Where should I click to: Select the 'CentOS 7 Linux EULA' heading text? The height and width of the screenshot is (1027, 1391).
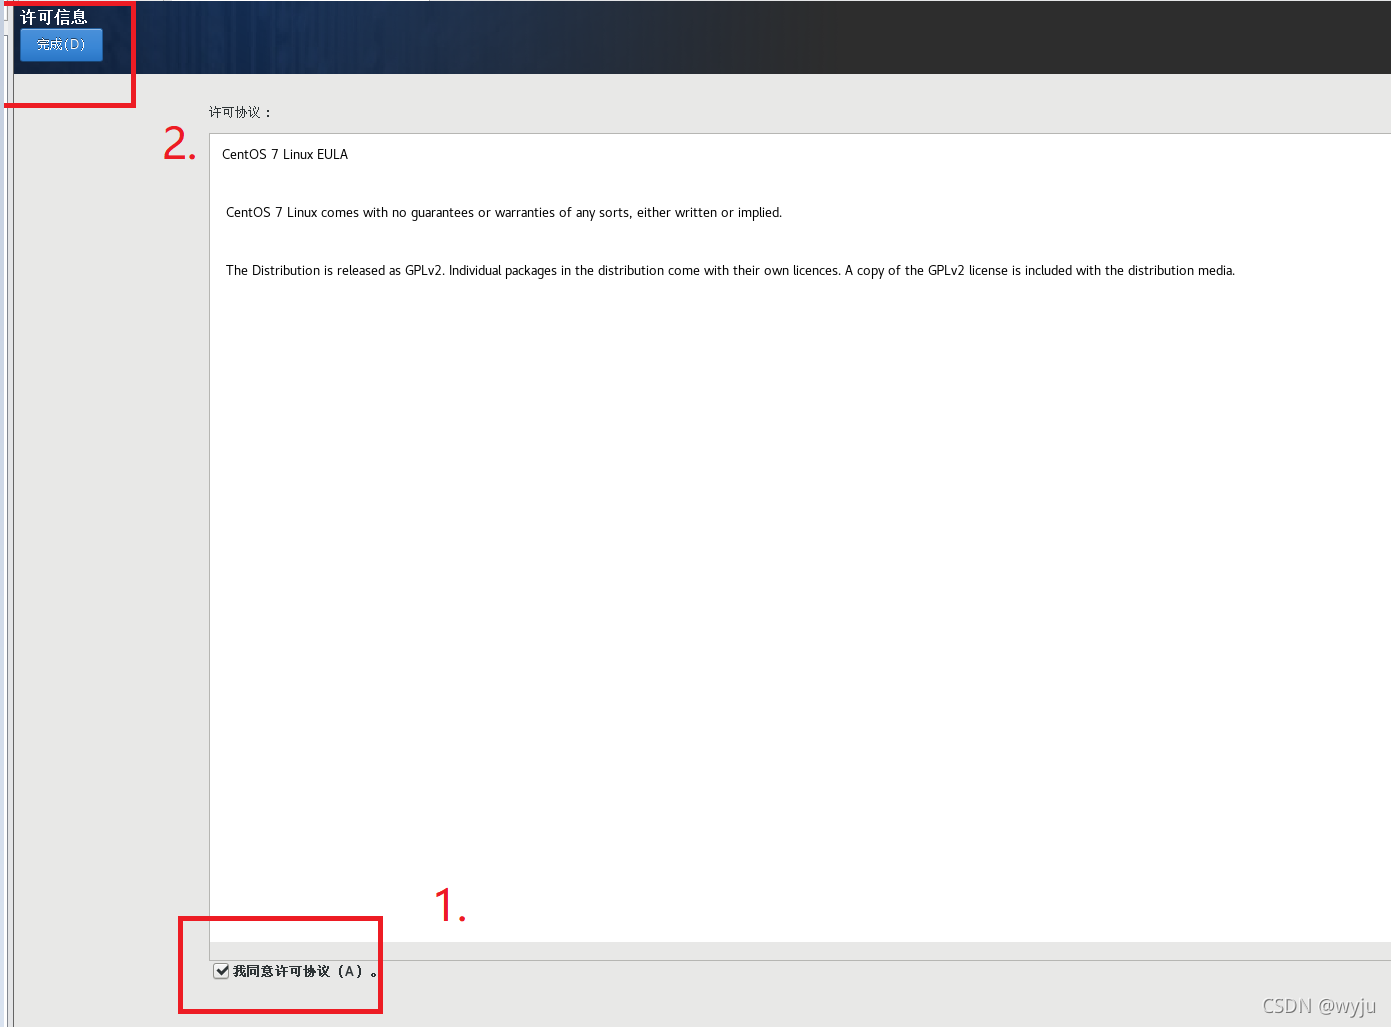(285, 154)
